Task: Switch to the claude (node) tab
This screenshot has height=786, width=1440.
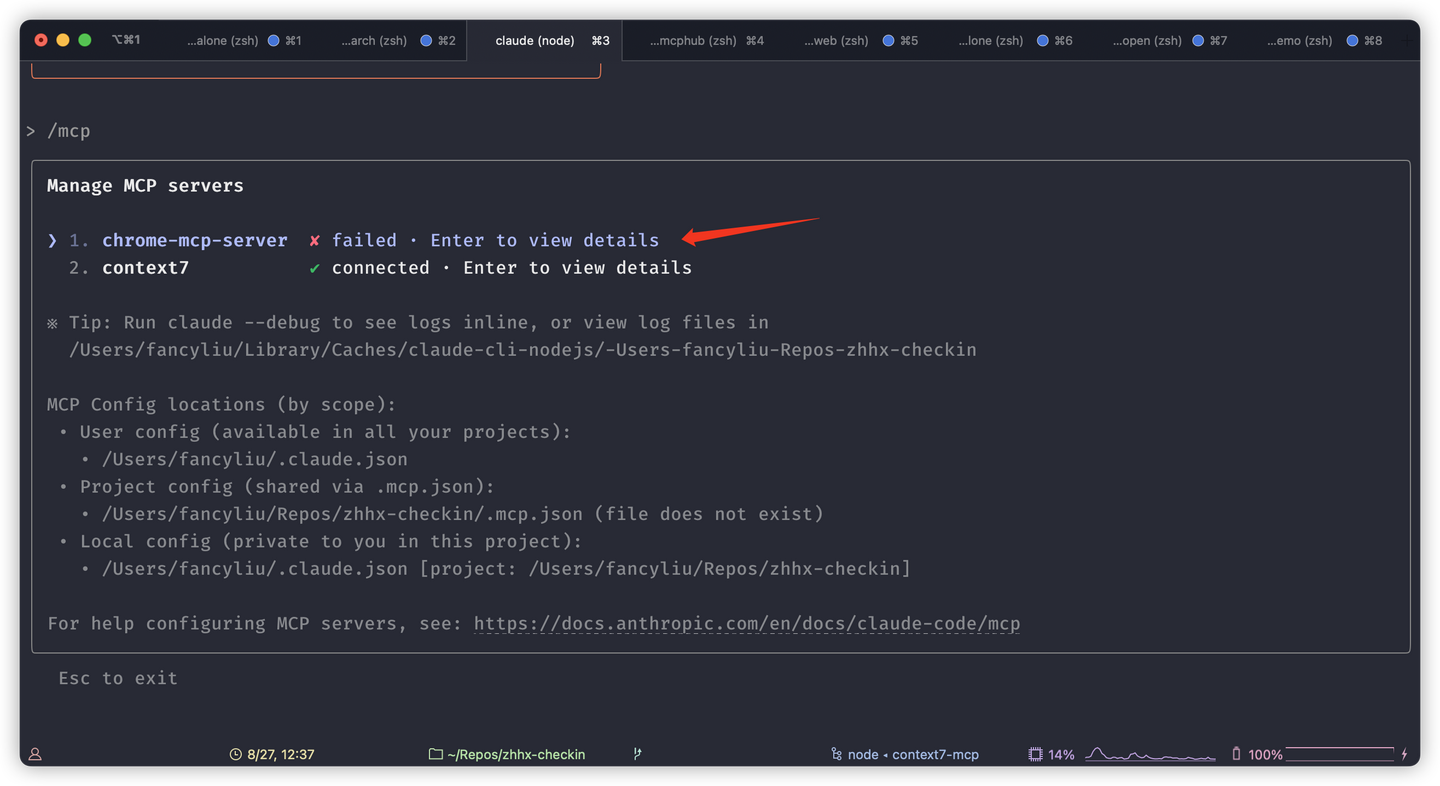Action: [x=537, y=41]
